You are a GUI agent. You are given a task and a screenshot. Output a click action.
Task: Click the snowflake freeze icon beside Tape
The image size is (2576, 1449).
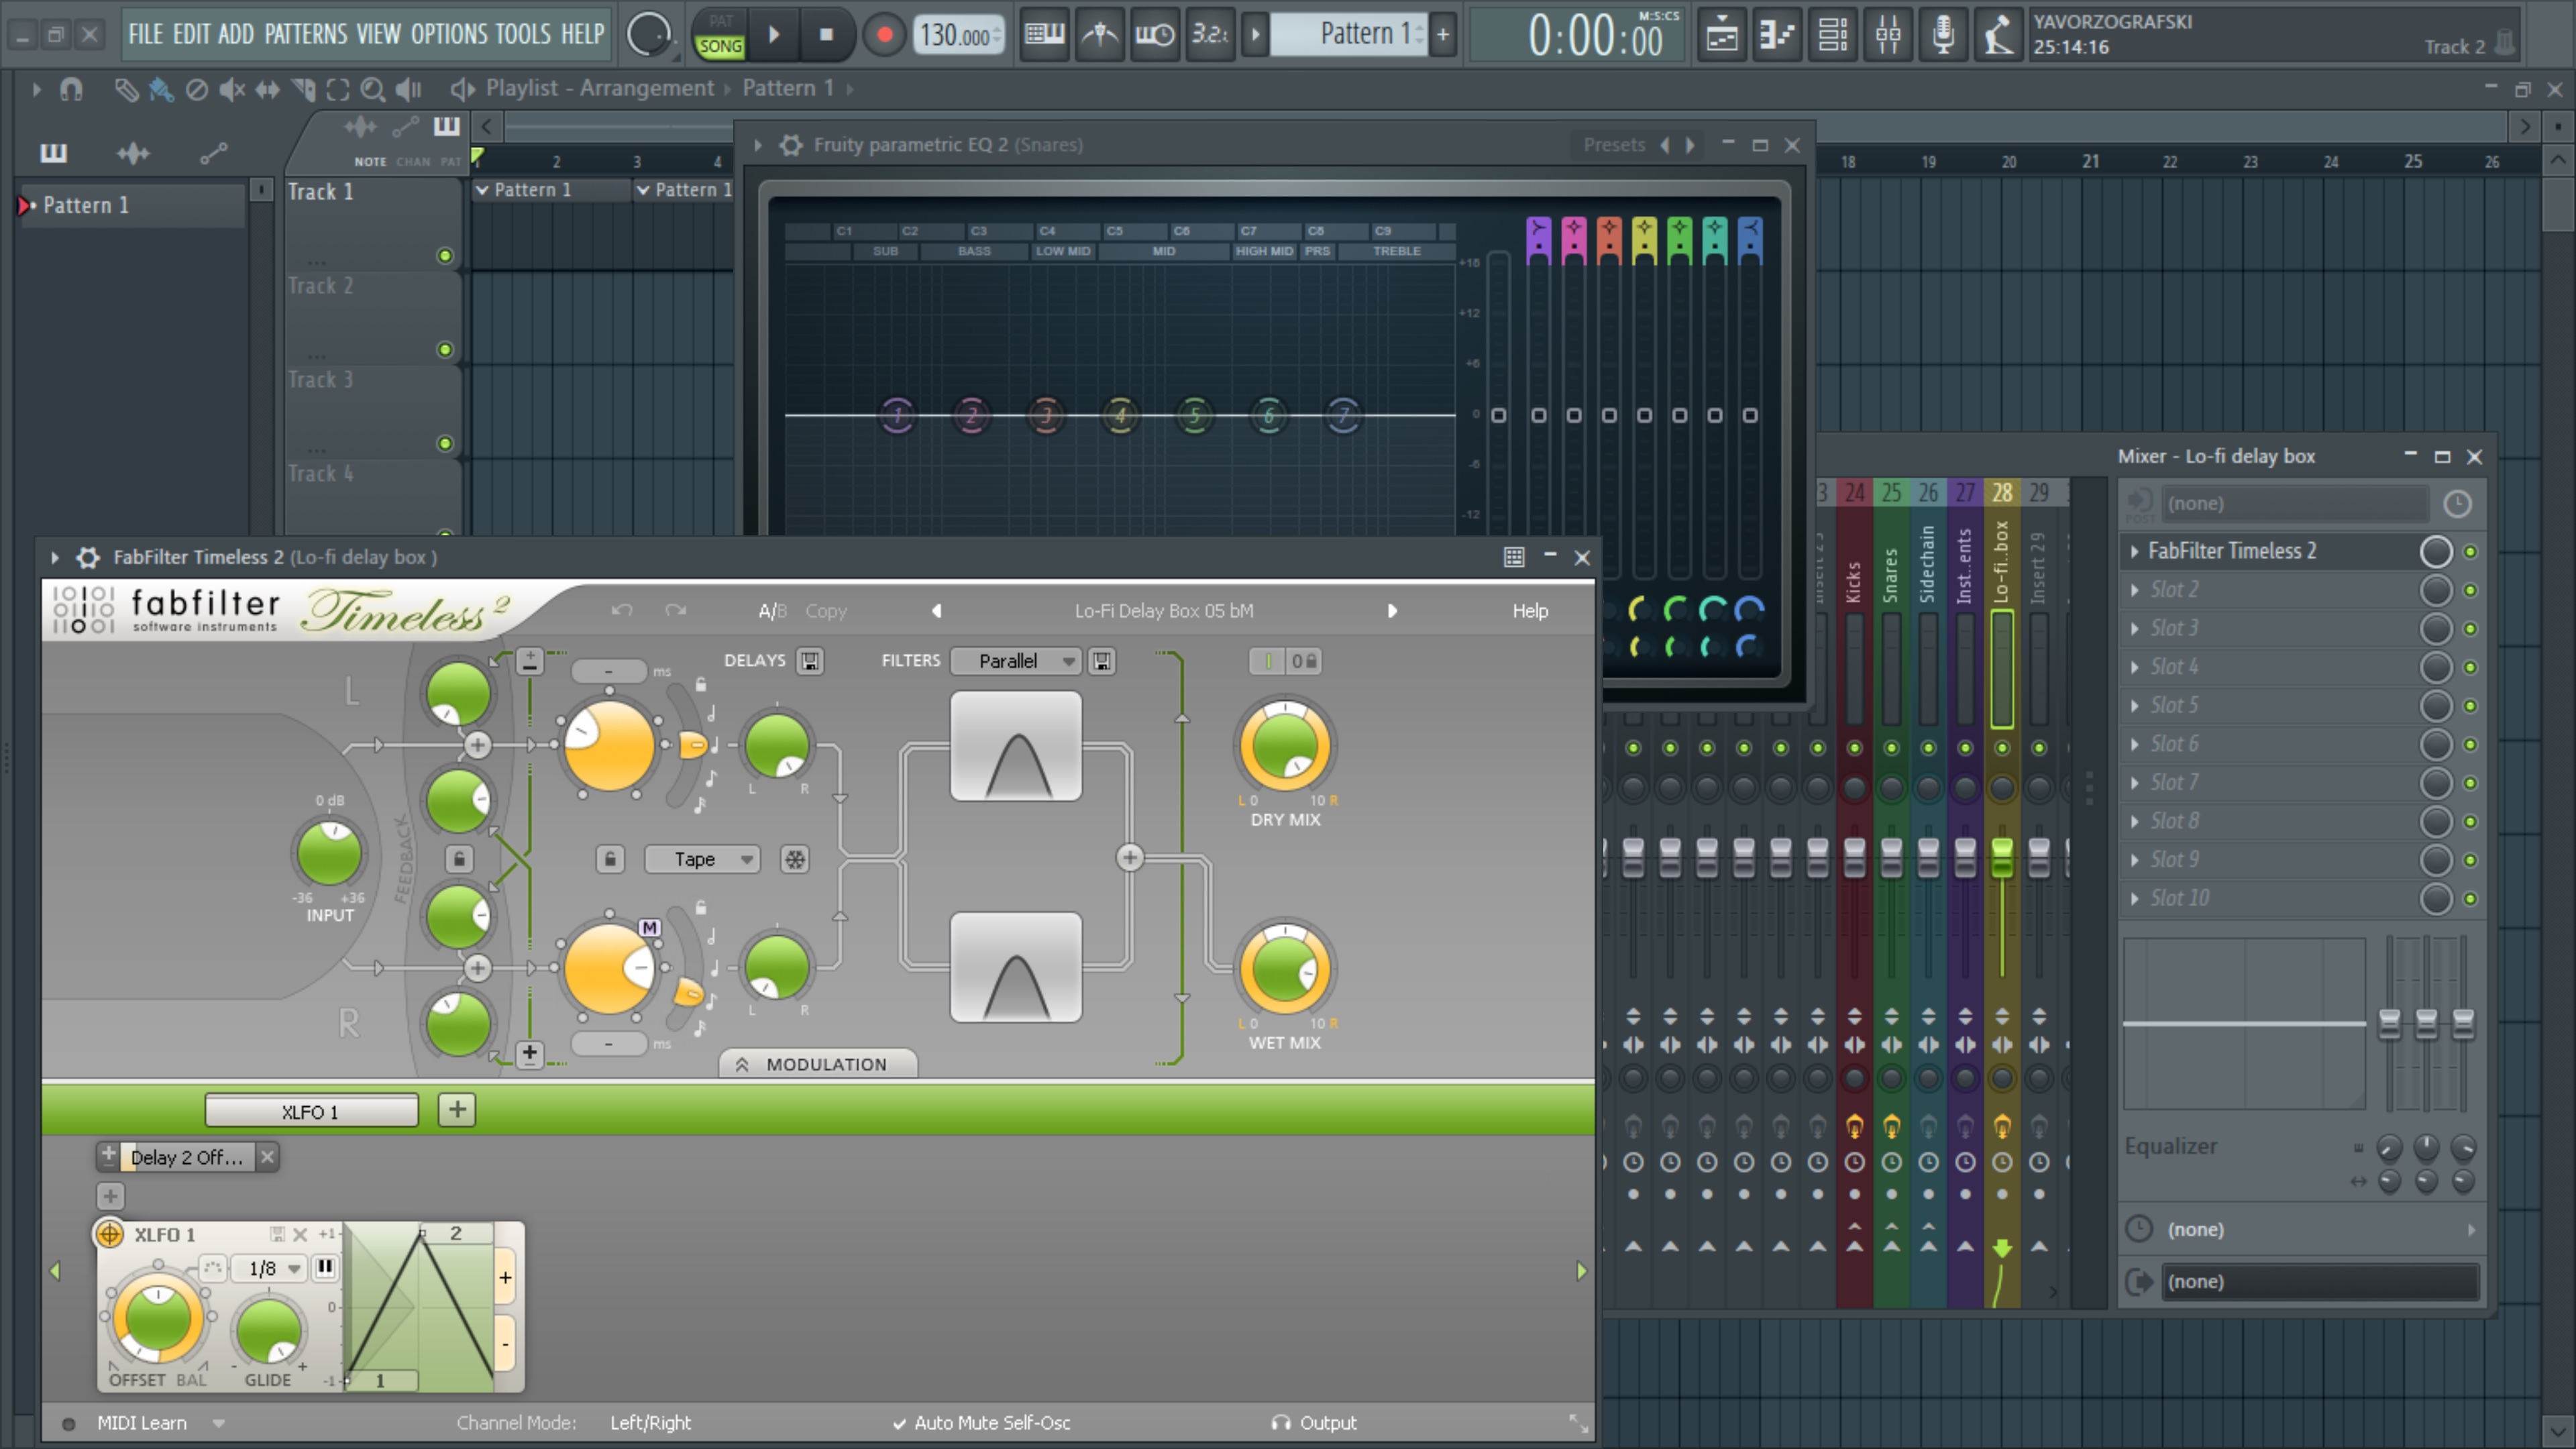click(x=795, y=860)
